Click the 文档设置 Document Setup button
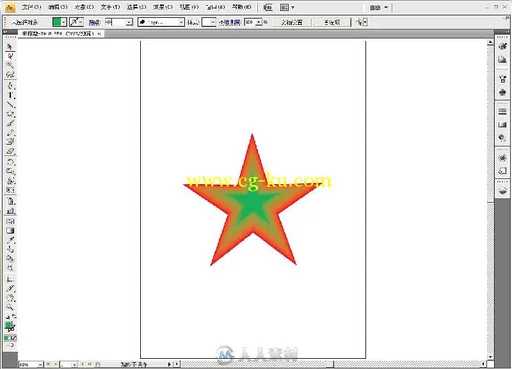The width and height of the screenshot is (512, 369). pos(292,22)
